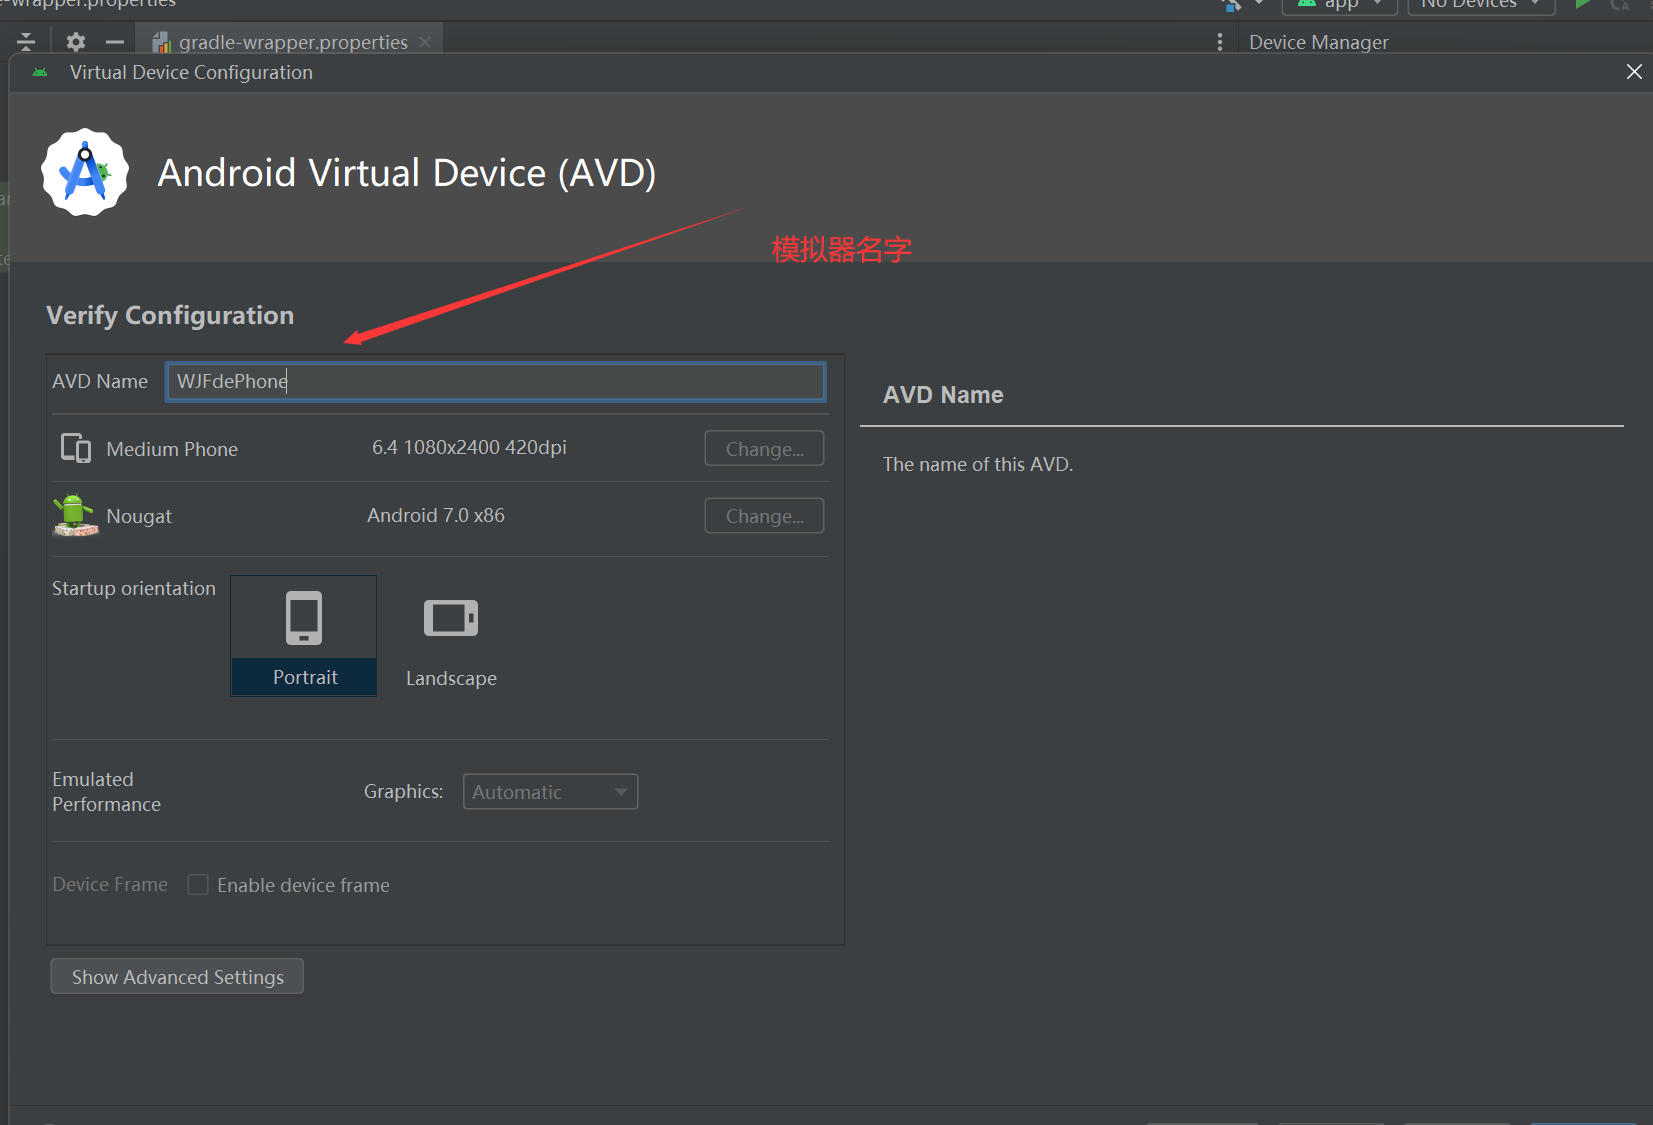
Task: Click the Medium Phone label
Action: tap(172, 449)
